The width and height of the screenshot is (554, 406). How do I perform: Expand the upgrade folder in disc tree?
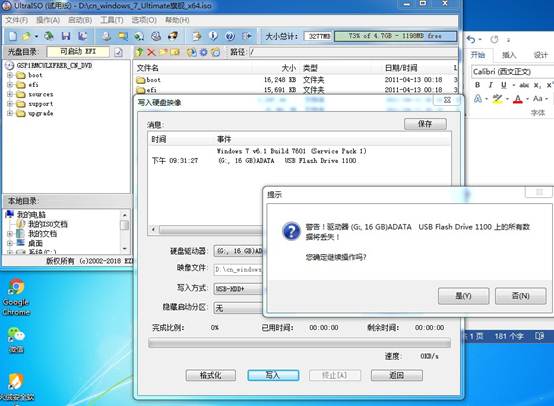[10, 113]
